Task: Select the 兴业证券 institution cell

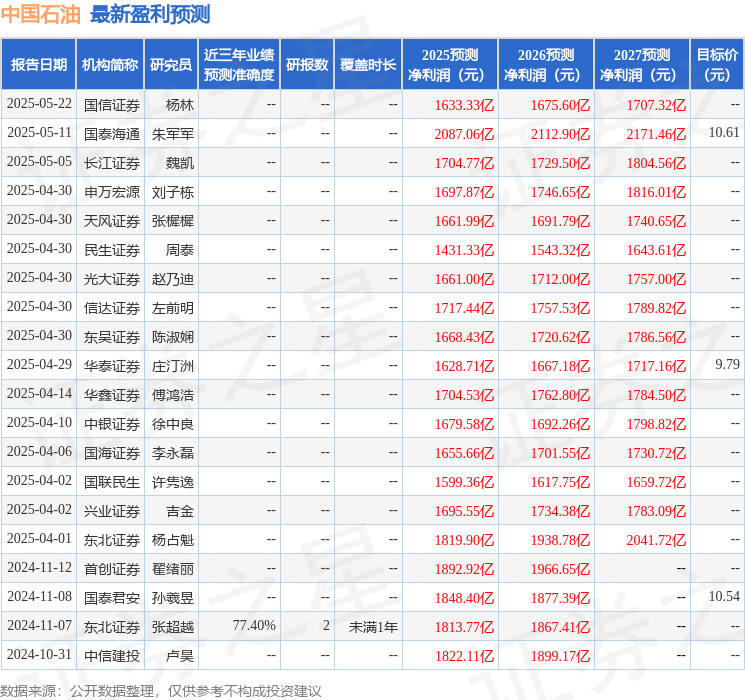Action: 112,511
